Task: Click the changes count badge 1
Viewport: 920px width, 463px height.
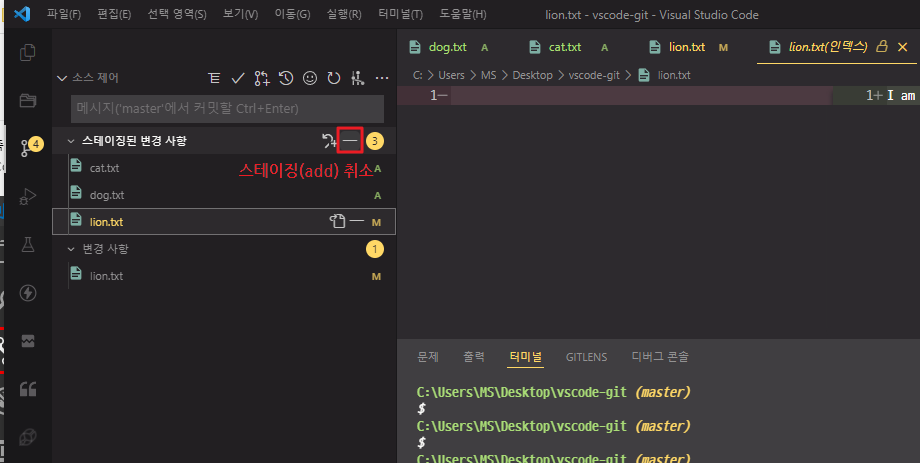Action: pos(375,249)
